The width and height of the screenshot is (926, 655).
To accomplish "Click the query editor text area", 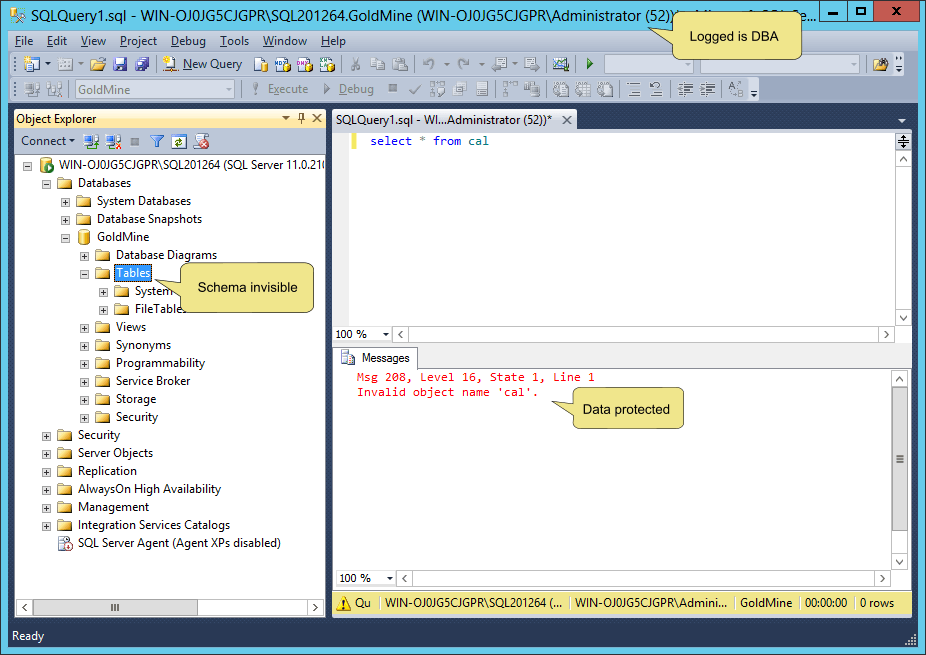I will [620, 230].
